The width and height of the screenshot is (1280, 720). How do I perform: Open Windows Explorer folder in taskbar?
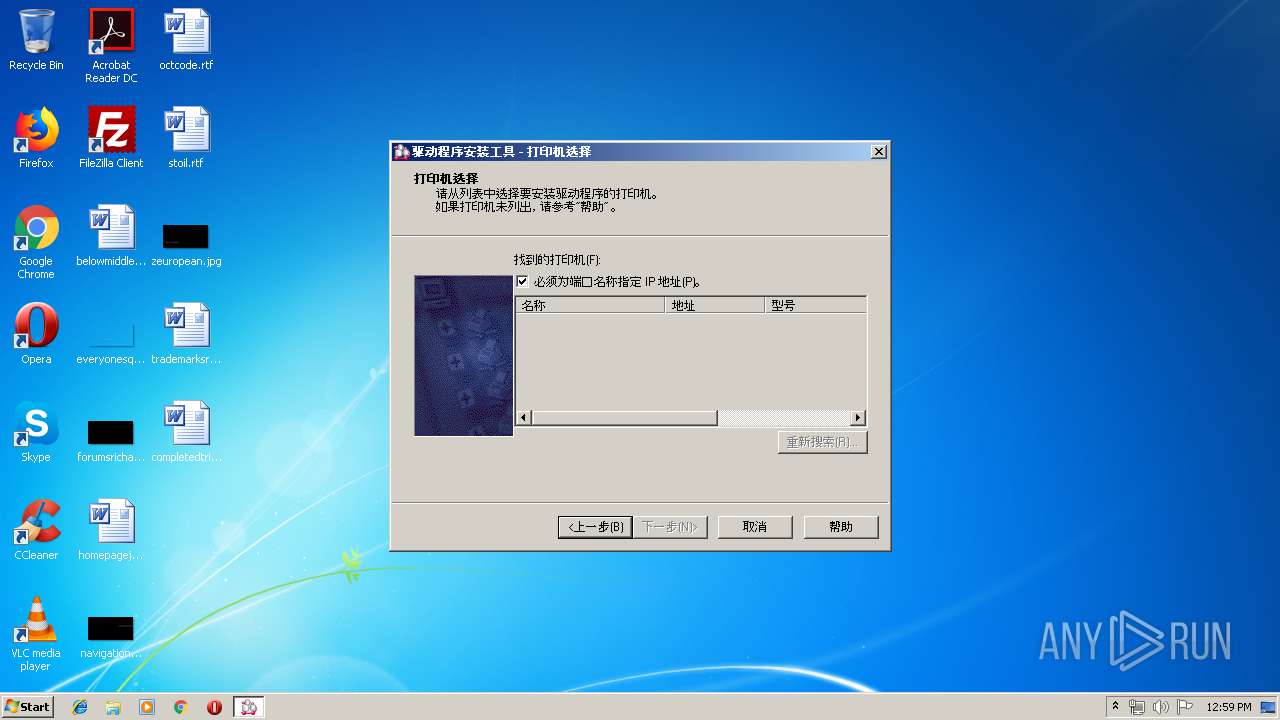(113, 707)
